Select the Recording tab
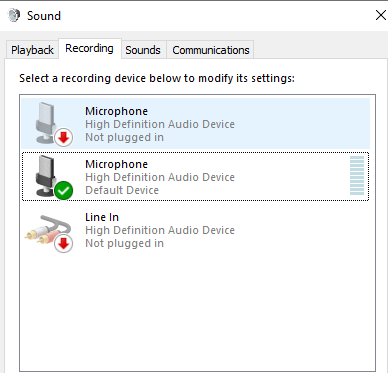 (89, 49)
